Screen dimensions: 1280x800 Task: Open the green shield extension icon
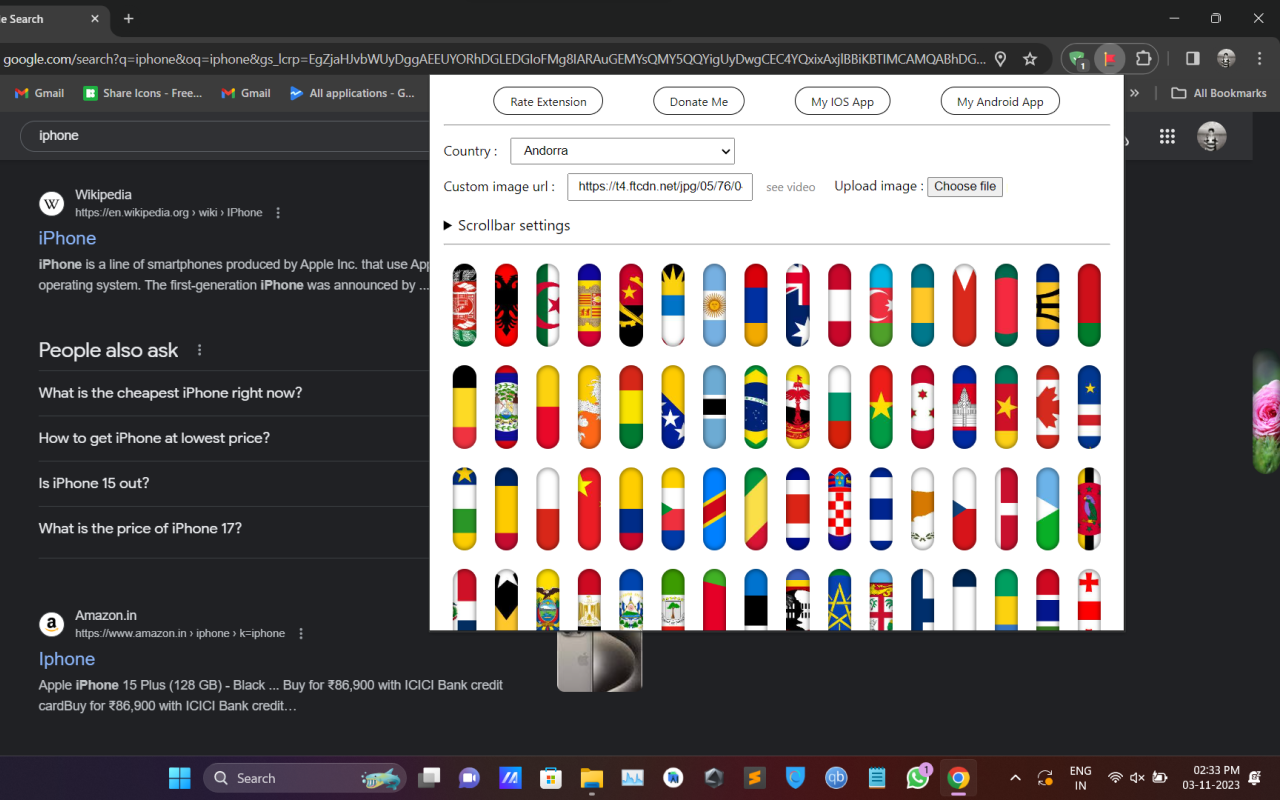[x=1077, y=59]
